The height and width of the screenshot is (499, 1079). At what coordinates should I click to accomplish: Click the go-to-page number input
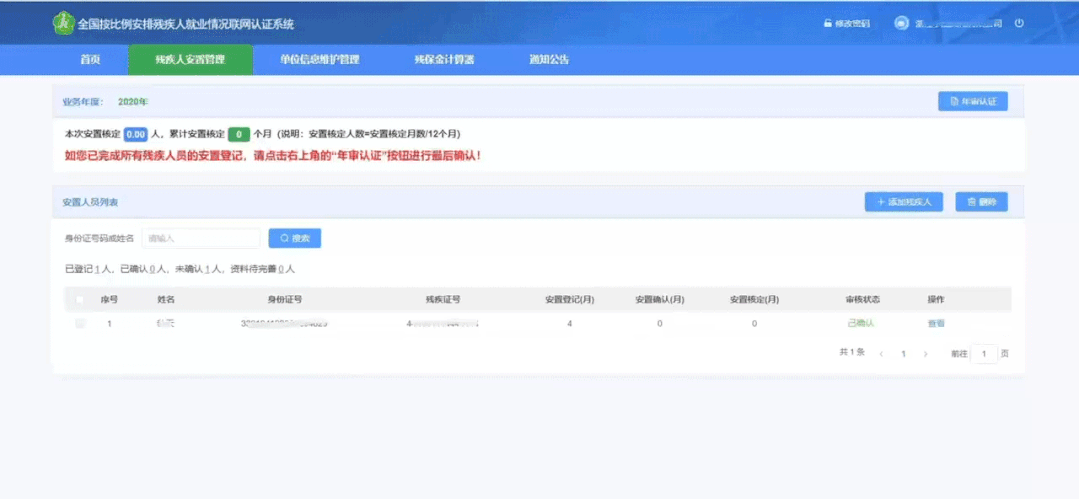984,354
